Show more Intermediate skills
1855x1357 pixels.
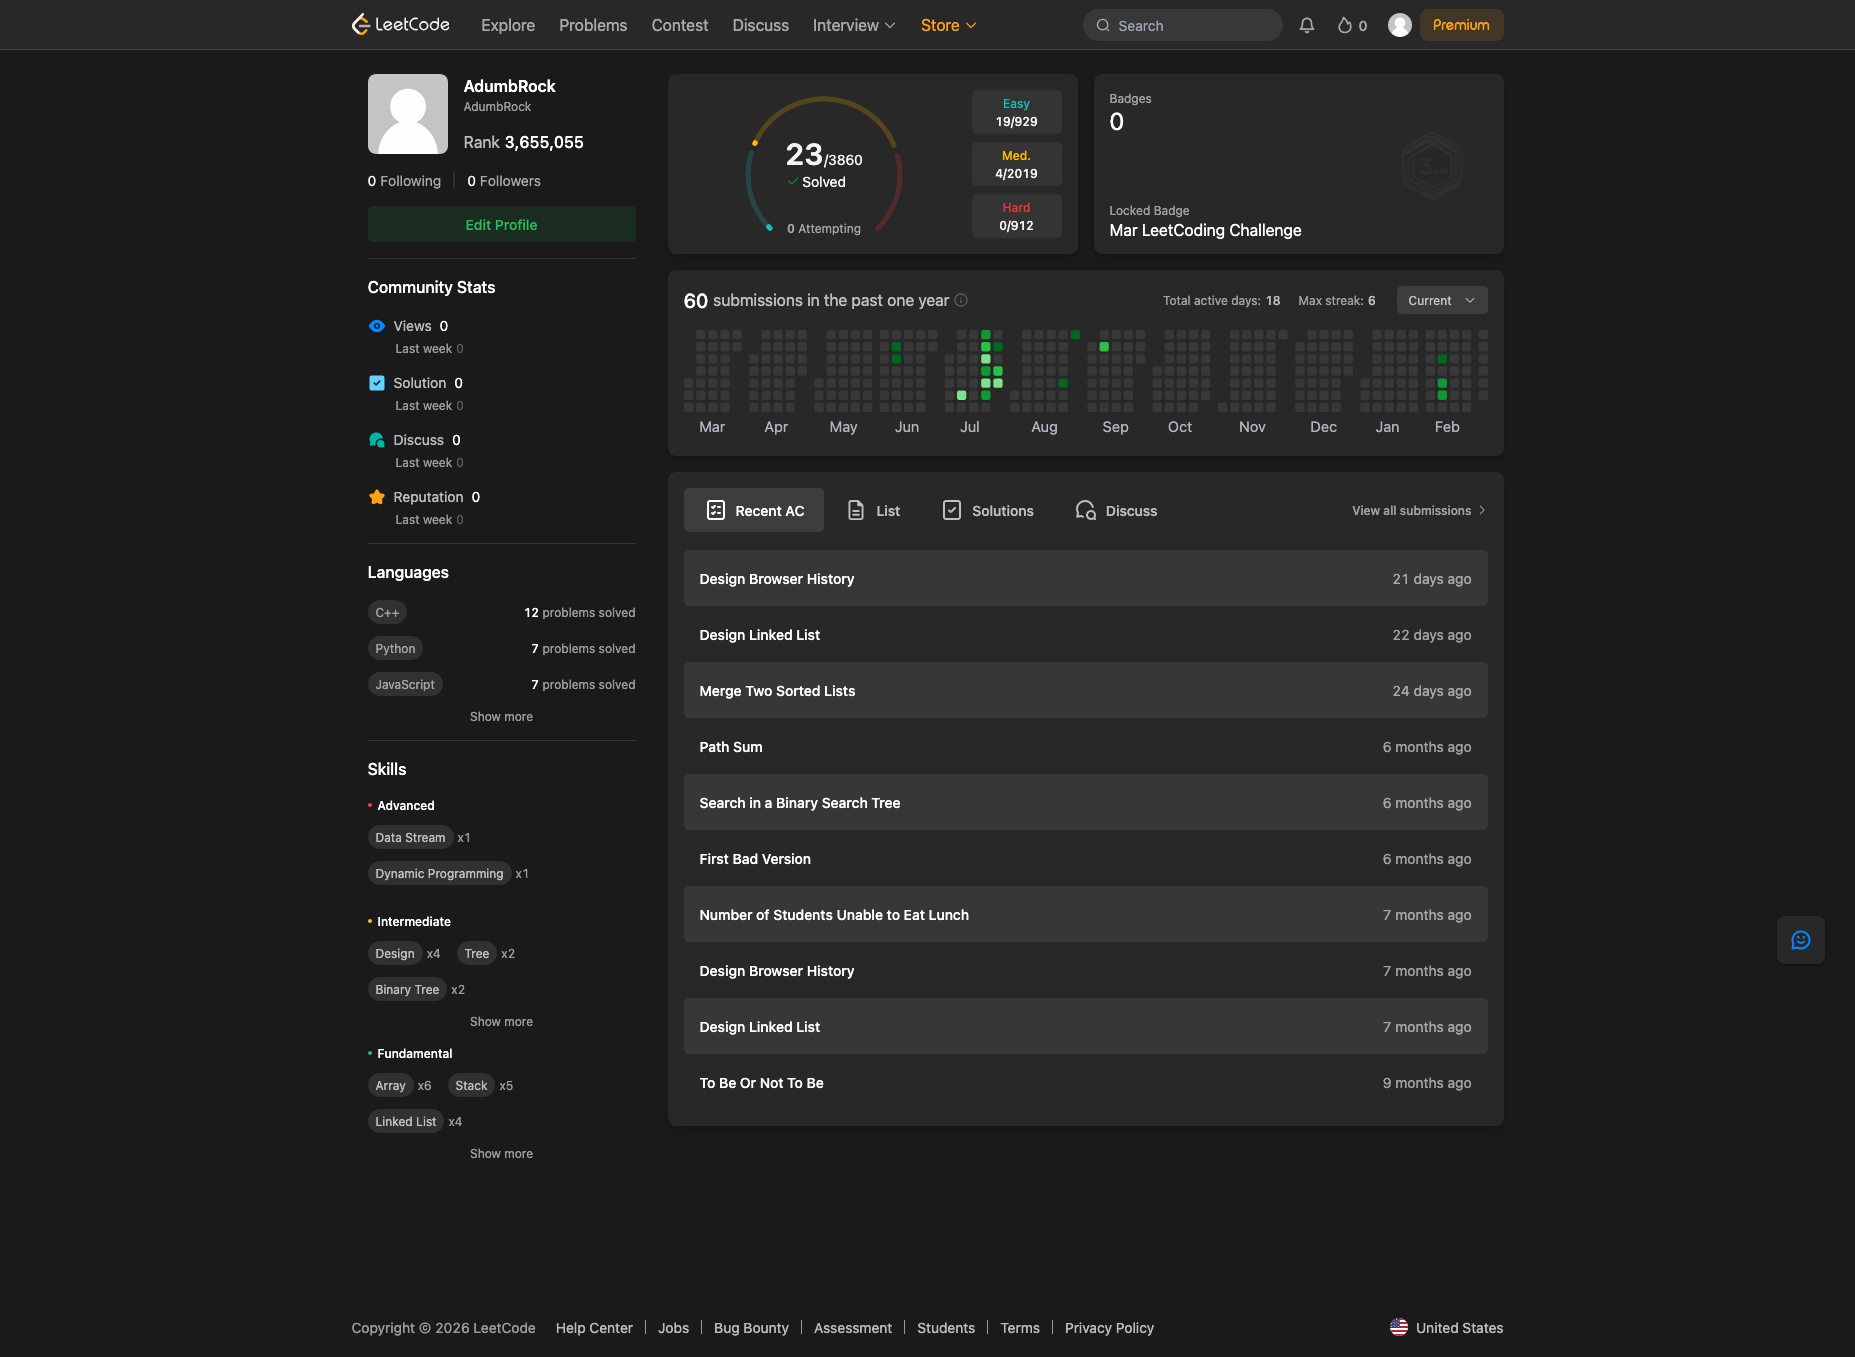tap(502, 1022)
